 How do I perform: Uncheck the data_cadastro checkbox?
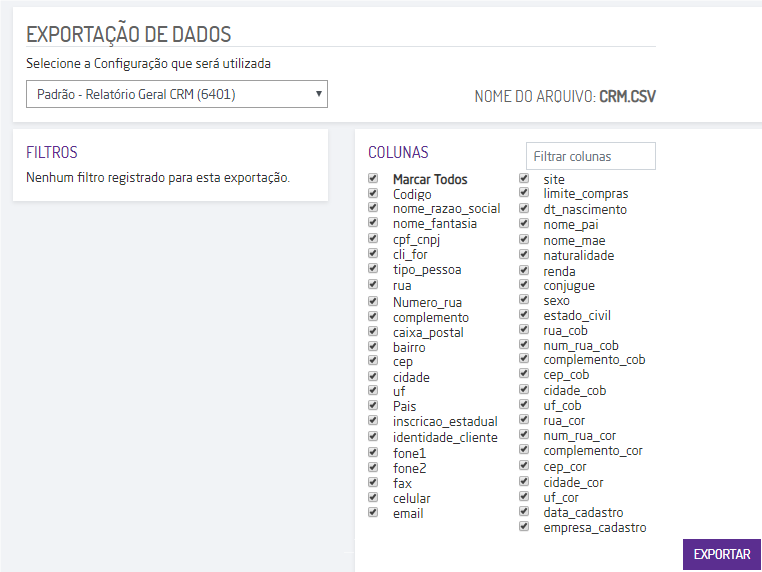(x=524, y=512)
